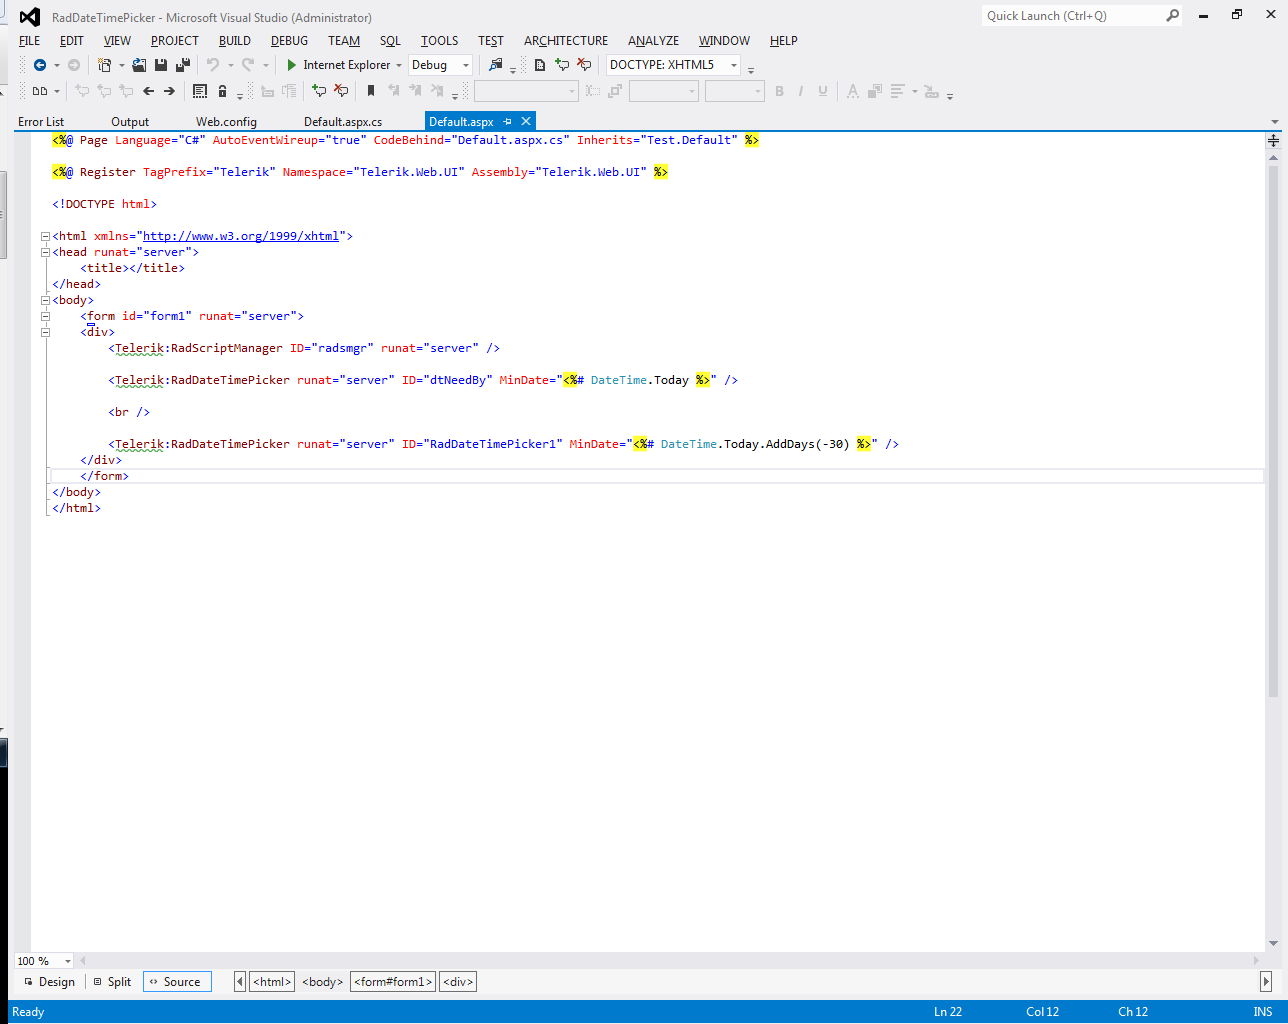Click the Save All toolbar icon
1288x1024 pixels.
(x=182, y=65)
